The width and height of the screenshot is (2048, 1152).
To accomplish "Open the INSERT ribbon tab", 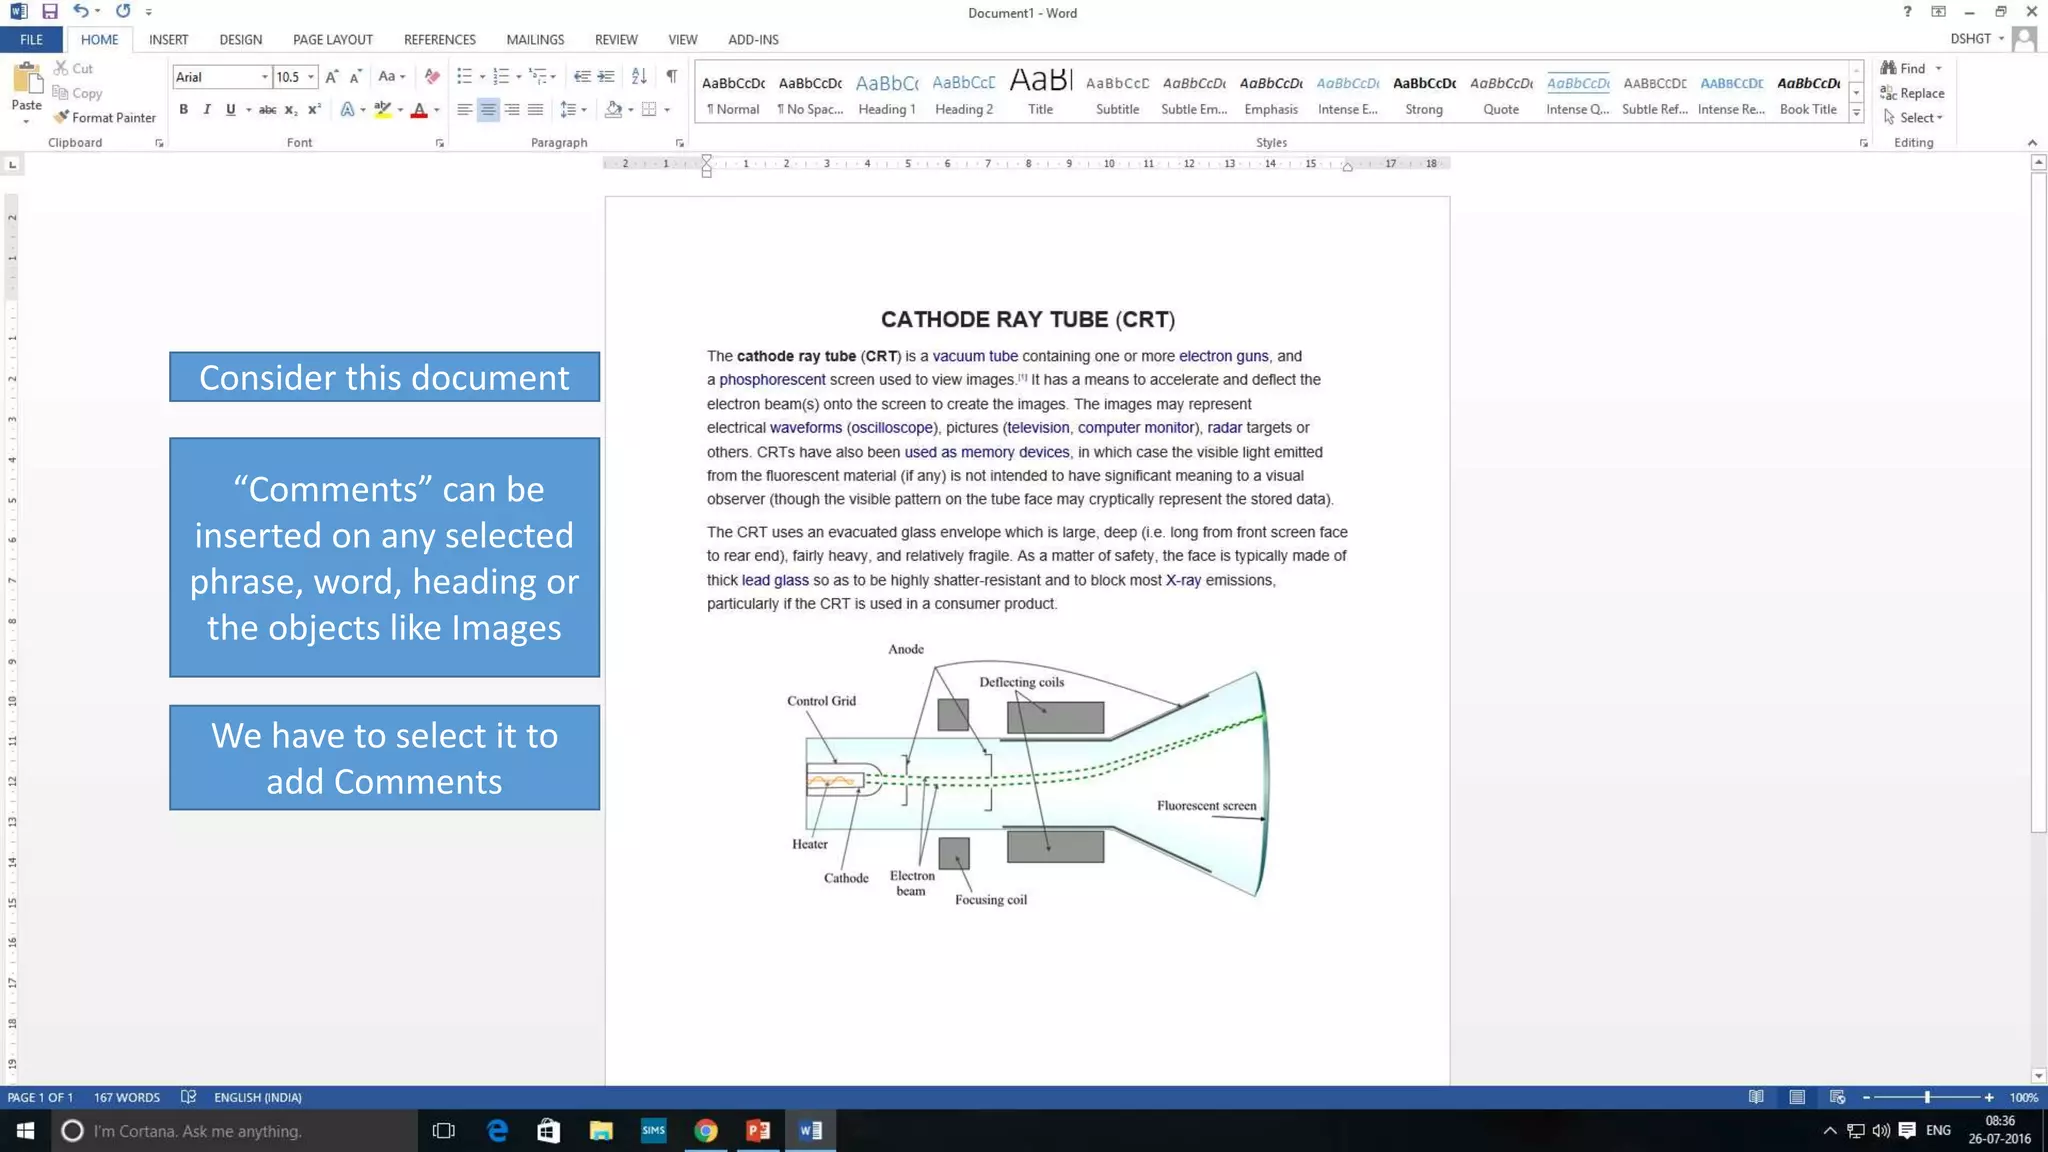I will [168, 39].
